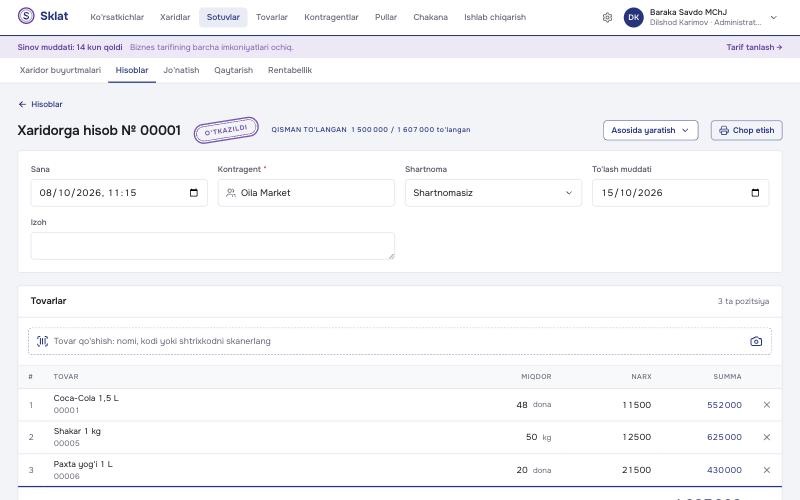Open the camera scan icon

pos(756,341)
